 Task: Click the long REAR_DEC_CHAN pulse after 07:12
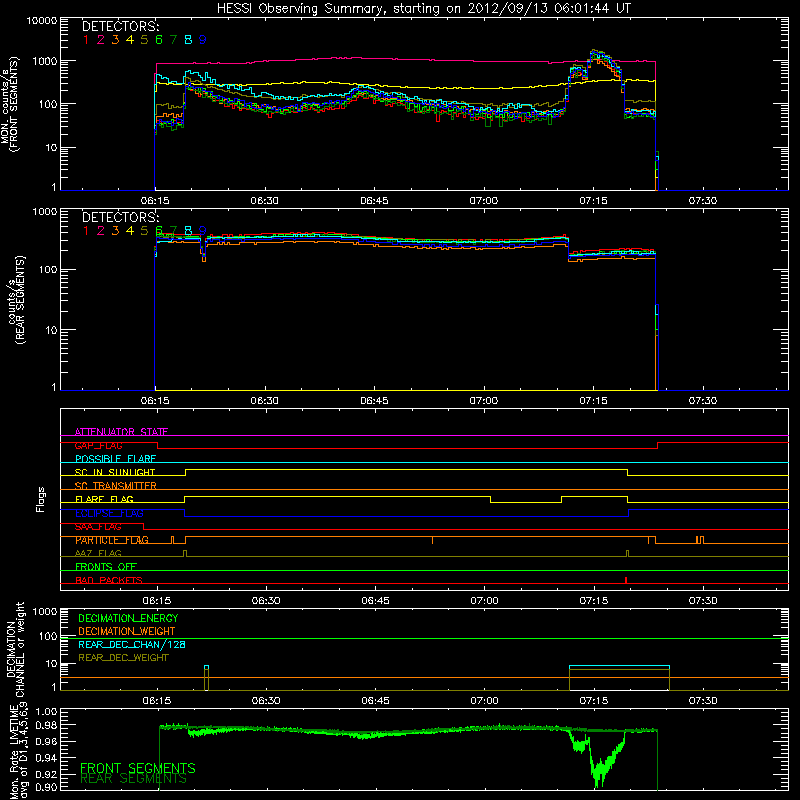pos(619,666)
